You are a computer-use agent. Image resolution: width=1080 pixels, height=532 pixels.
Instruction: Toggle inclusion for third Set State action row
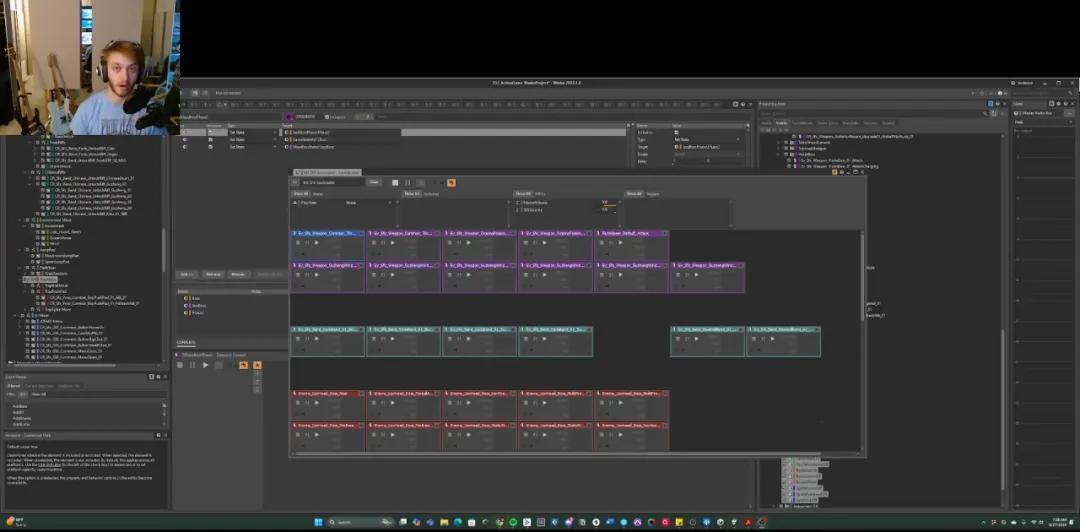tap(211, 147)
